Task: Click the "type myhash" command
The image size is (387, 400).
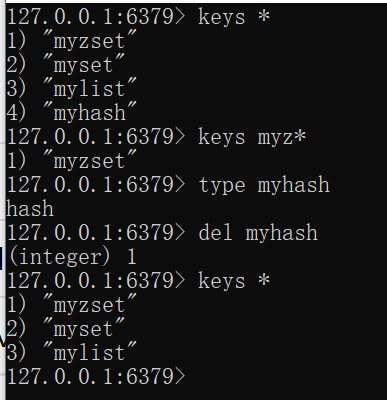Action: [x=264, y=185]
